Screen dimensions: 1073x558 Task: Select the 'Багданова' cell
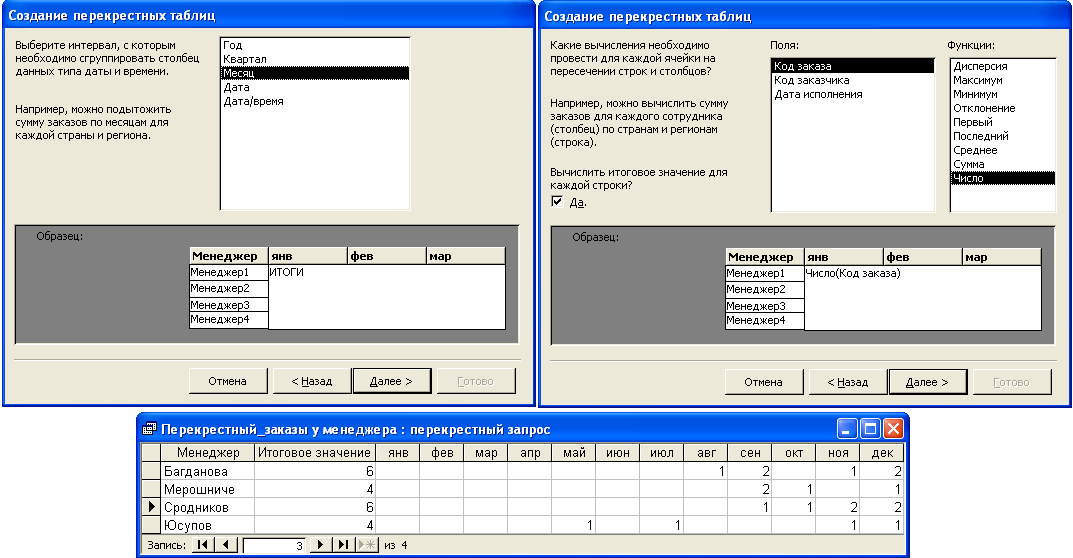point(207,471)
